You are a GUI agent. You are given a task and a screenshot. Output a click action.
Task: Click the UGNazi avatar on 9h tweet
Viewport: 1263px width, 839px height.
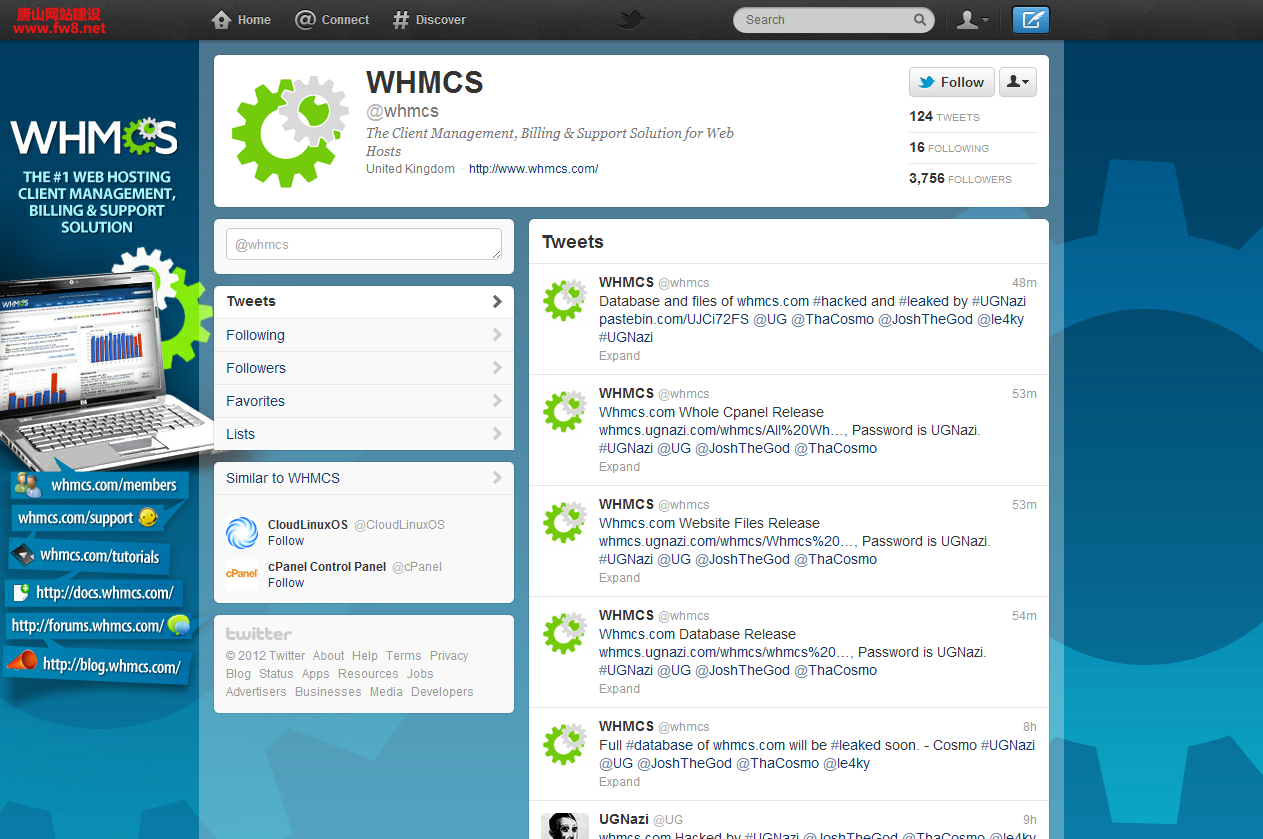click(x=565, y=826)
